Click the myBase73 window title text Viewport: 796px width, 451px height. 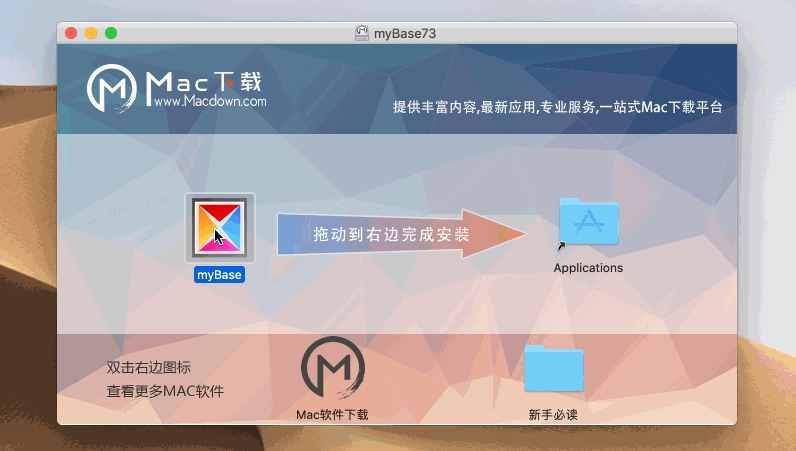tap(405, 34)
